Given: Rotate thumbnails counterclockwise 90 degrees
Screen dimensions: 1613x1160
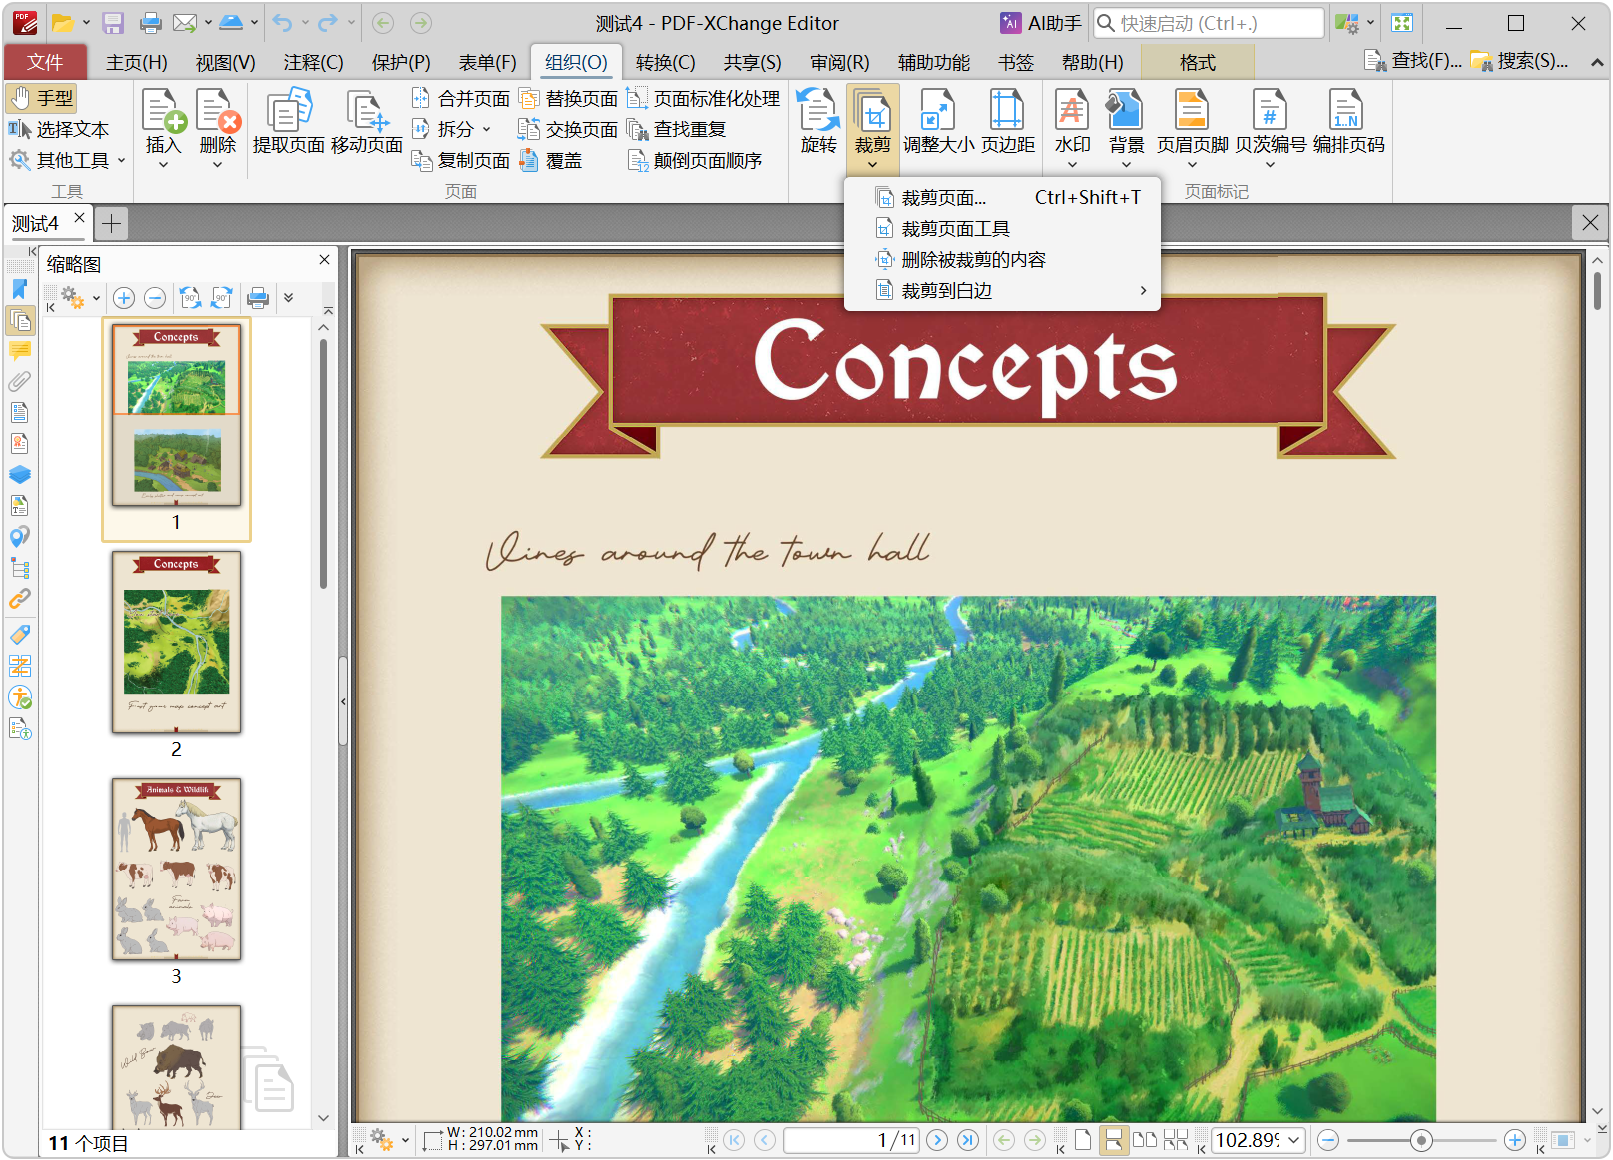Looking at the screenshot, I should [190, 298].
